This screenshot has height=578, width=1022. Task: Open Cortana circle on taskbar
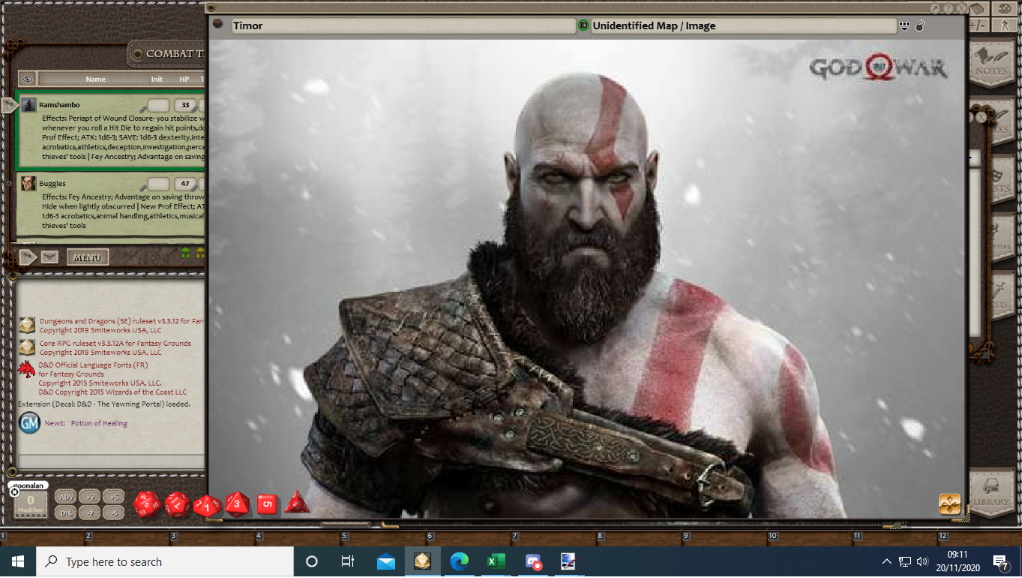tap(312, 562)
